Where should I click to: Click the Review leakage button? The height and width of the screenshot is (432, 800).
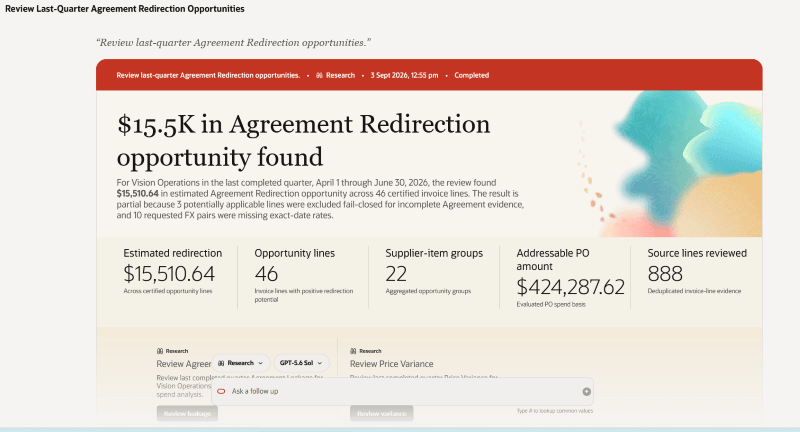(x=187, y=413)
